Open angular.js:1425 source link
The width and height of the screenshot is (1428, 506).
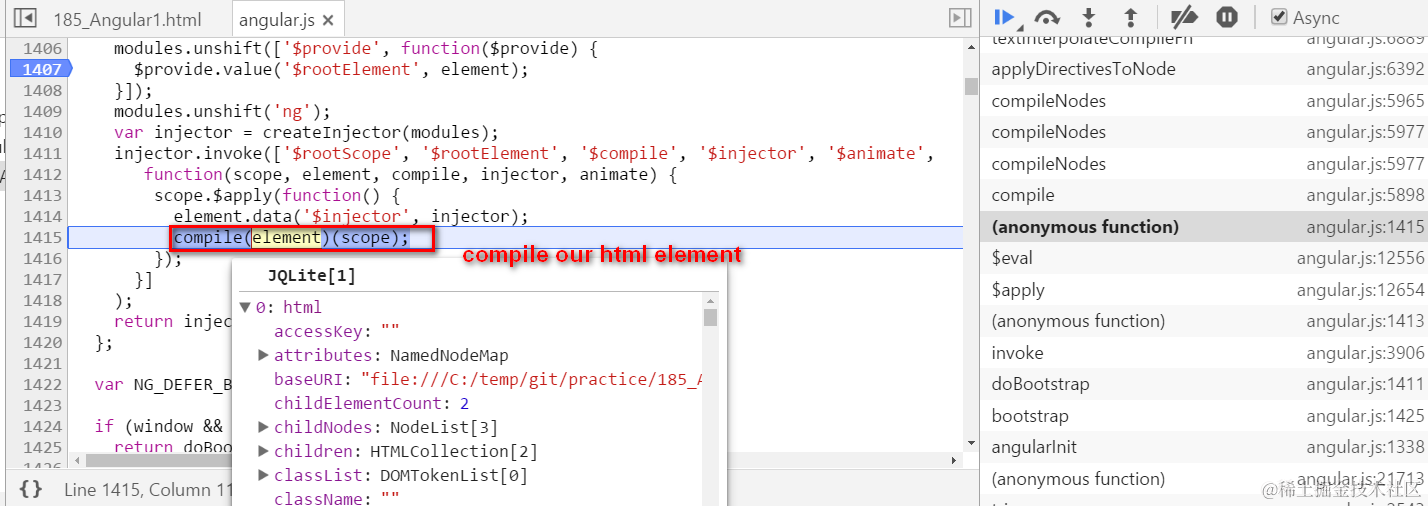(x=1364, y=416)
